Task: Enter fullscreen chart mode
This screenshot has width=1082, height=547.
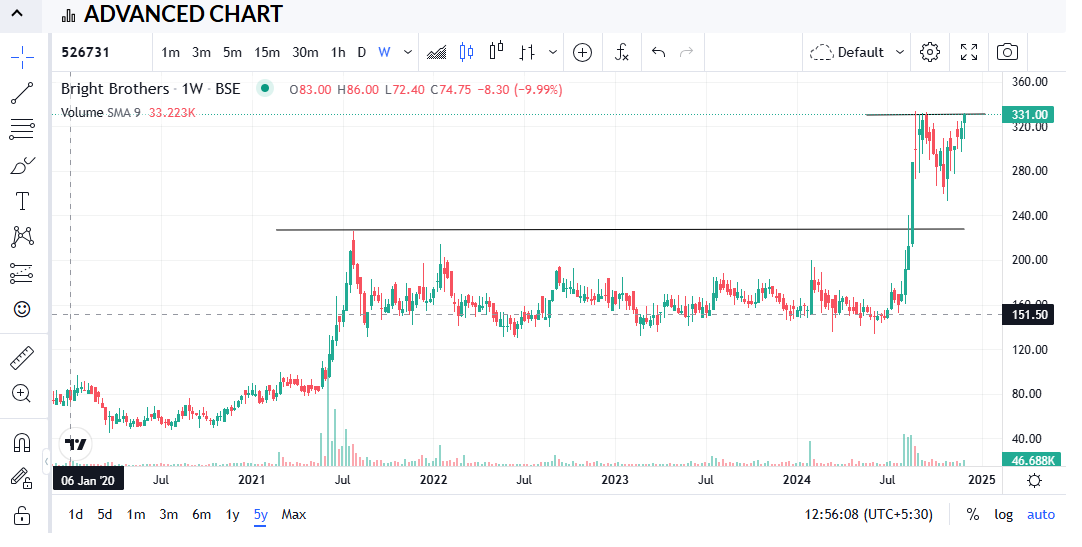Action: 969,52
